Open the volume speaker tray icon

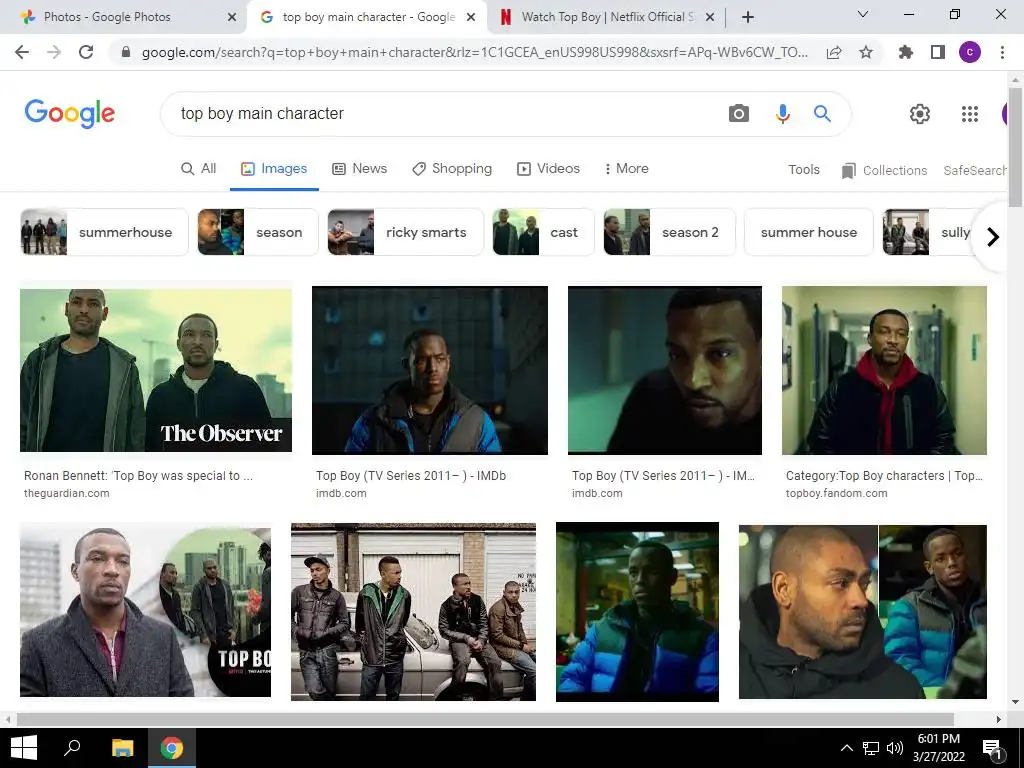tap(895, 748)
